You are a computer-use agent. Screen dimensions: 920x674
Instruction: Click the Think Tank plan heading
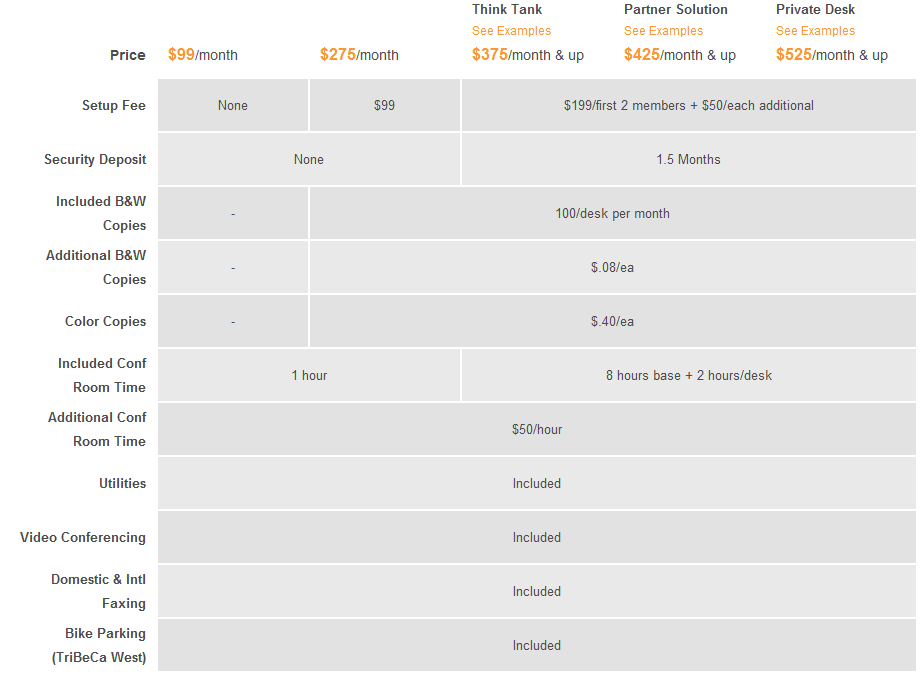coord(507,9)
